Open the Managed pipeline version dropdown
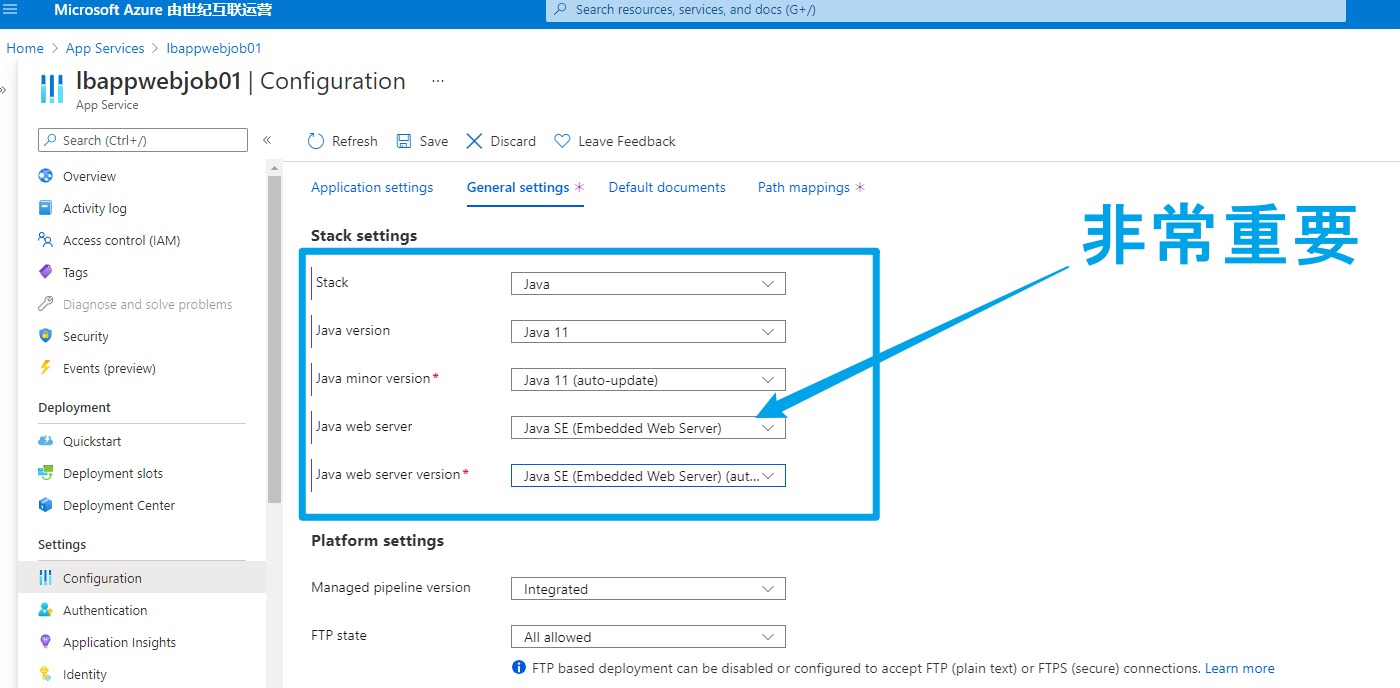Viewport: 1400px width, 688px height. pyautogui.click(x=648, y=589)
